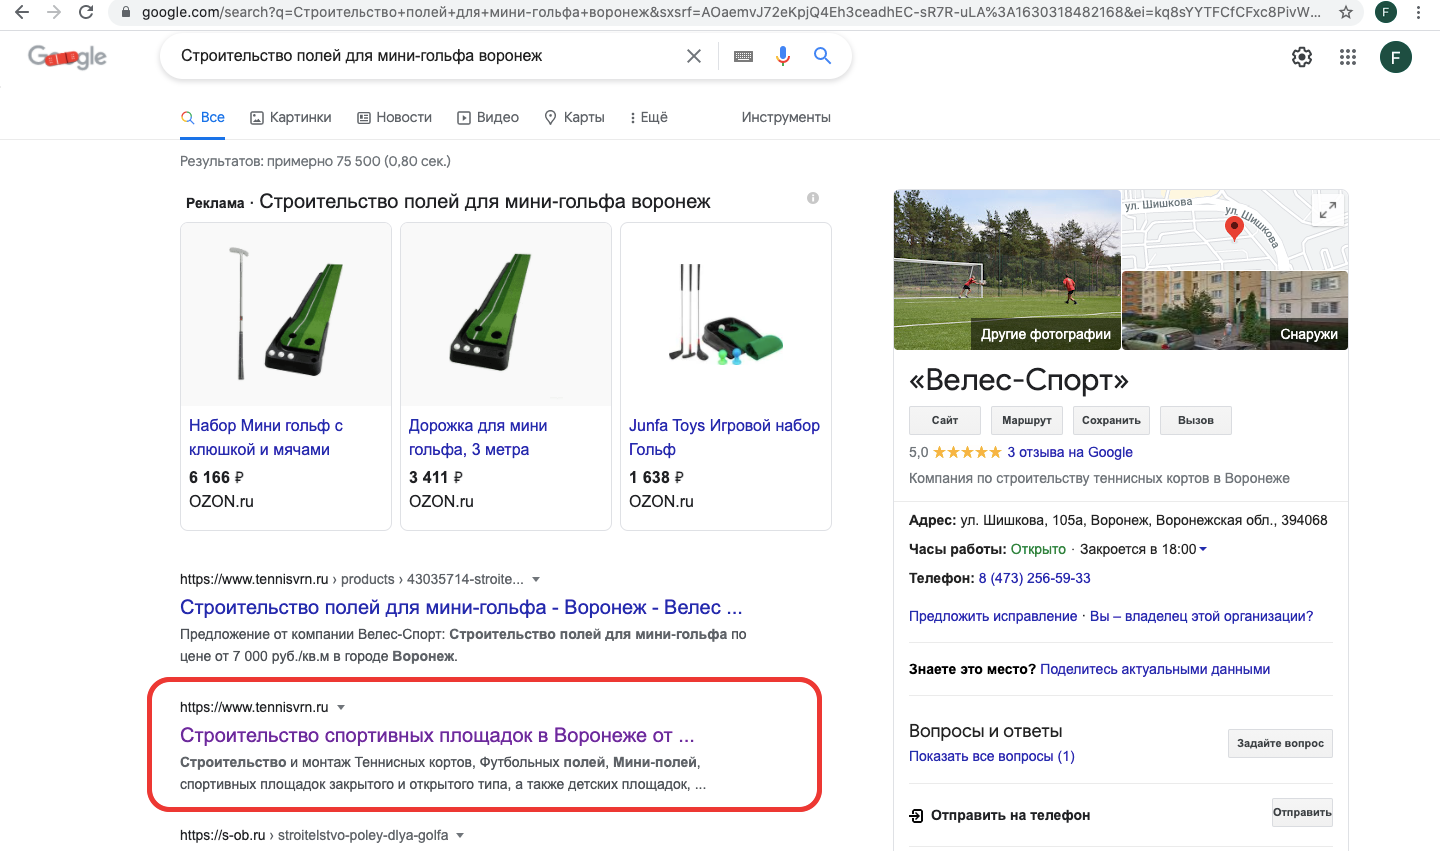Screen dimensions: 1440x851
Task: Open the Google apps grid
Action: coord(1348,57)
